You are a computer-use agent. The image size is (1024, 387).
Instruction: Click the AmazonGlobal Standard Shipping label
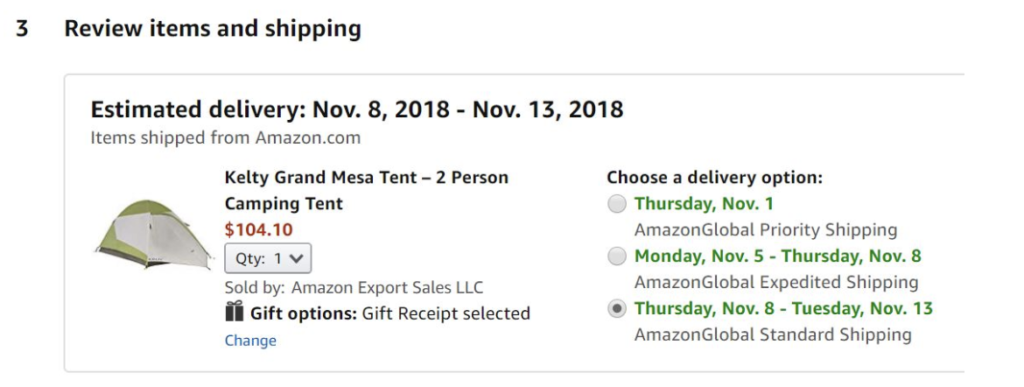(x=773, y=335)
